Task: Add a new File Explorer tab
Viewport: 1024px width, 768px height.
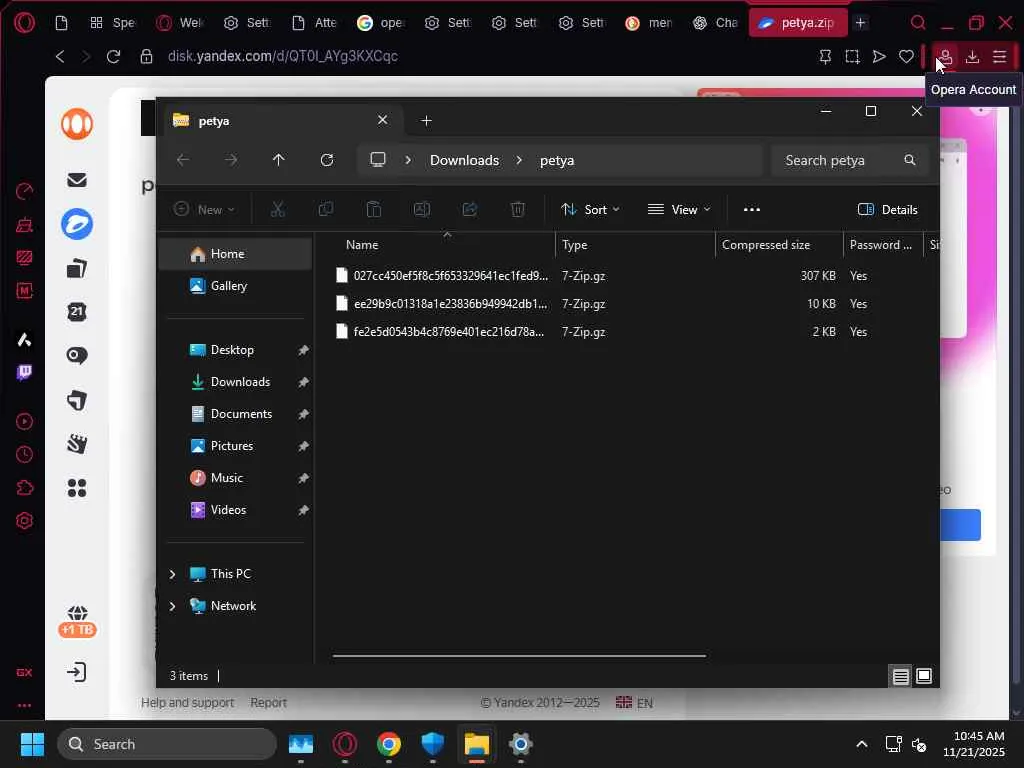Action: (426, 121)
